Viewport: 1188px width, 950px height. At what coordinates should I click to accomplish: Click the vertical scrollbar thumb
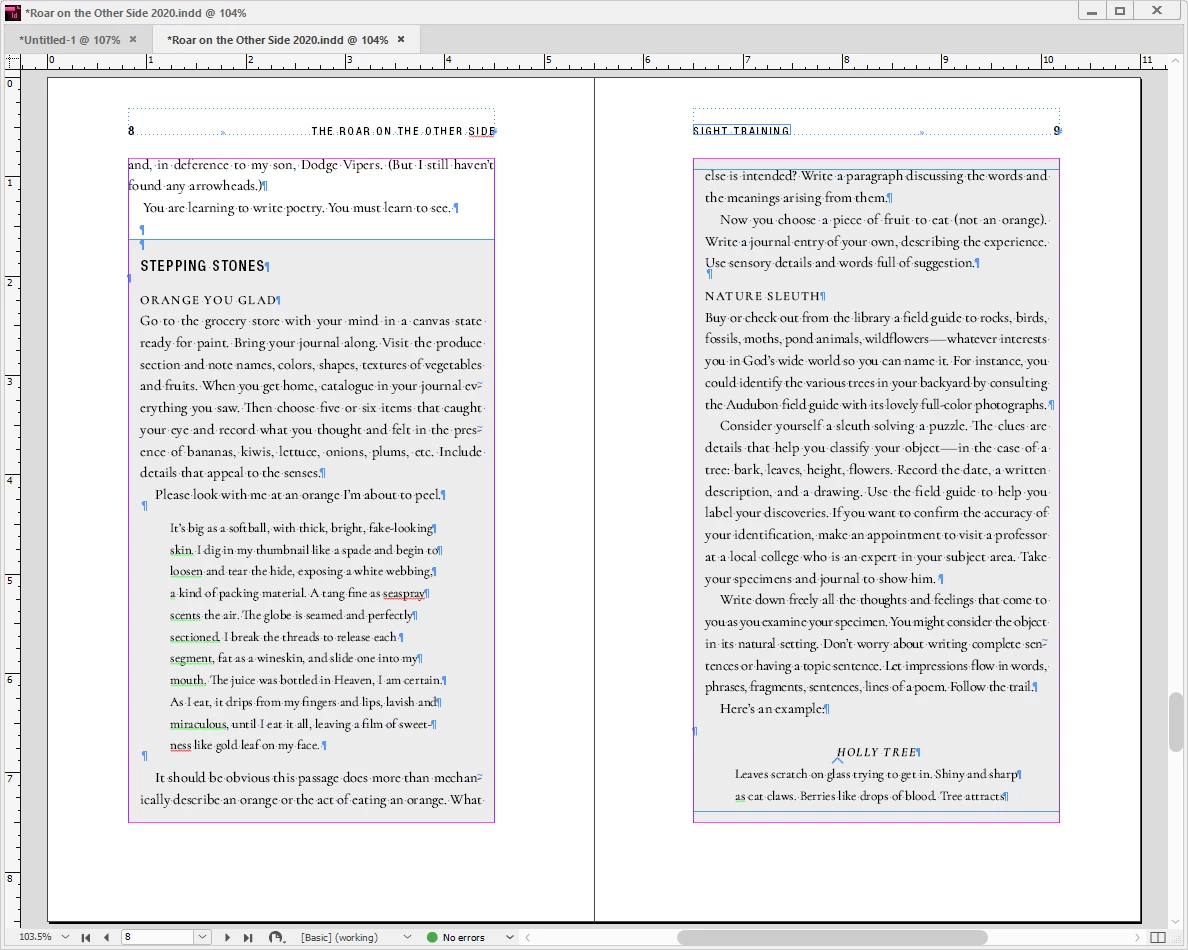pos(1176,722)
